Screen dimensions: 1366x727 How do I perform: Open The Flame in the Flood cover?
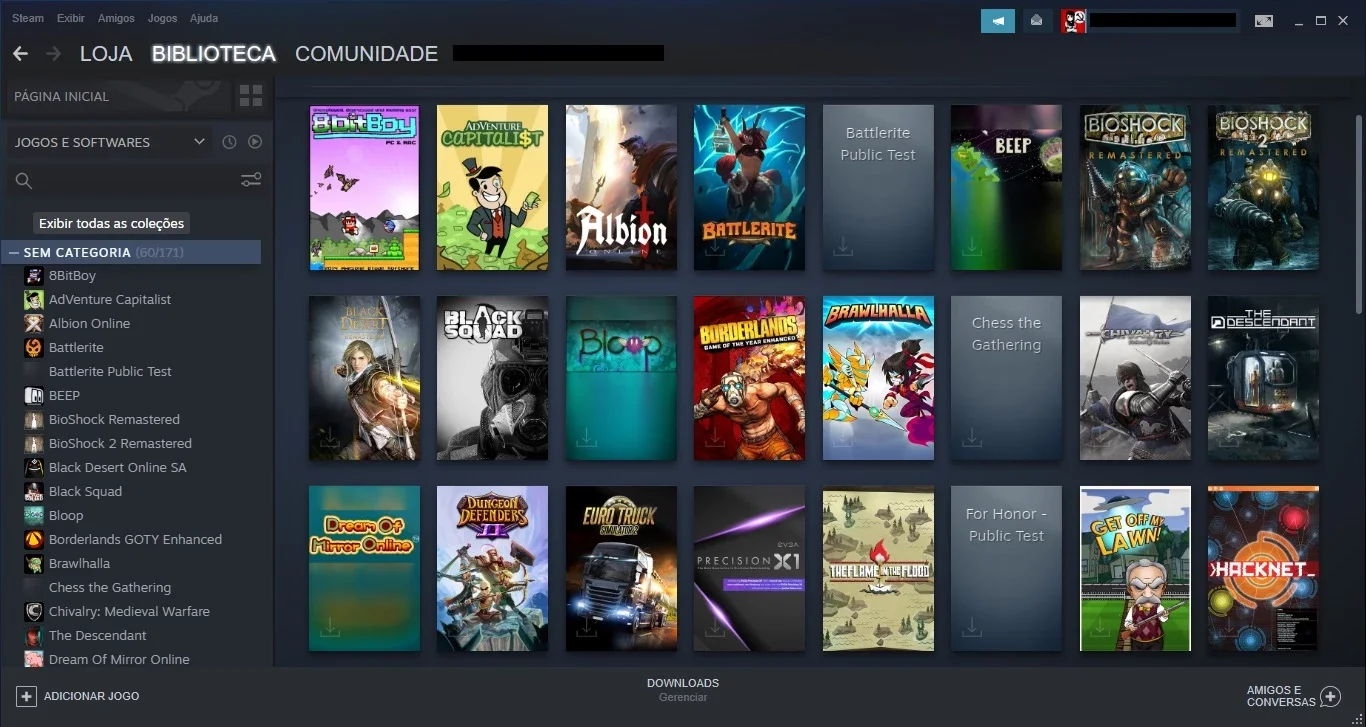pyautogui.click(x=878, y=569)
